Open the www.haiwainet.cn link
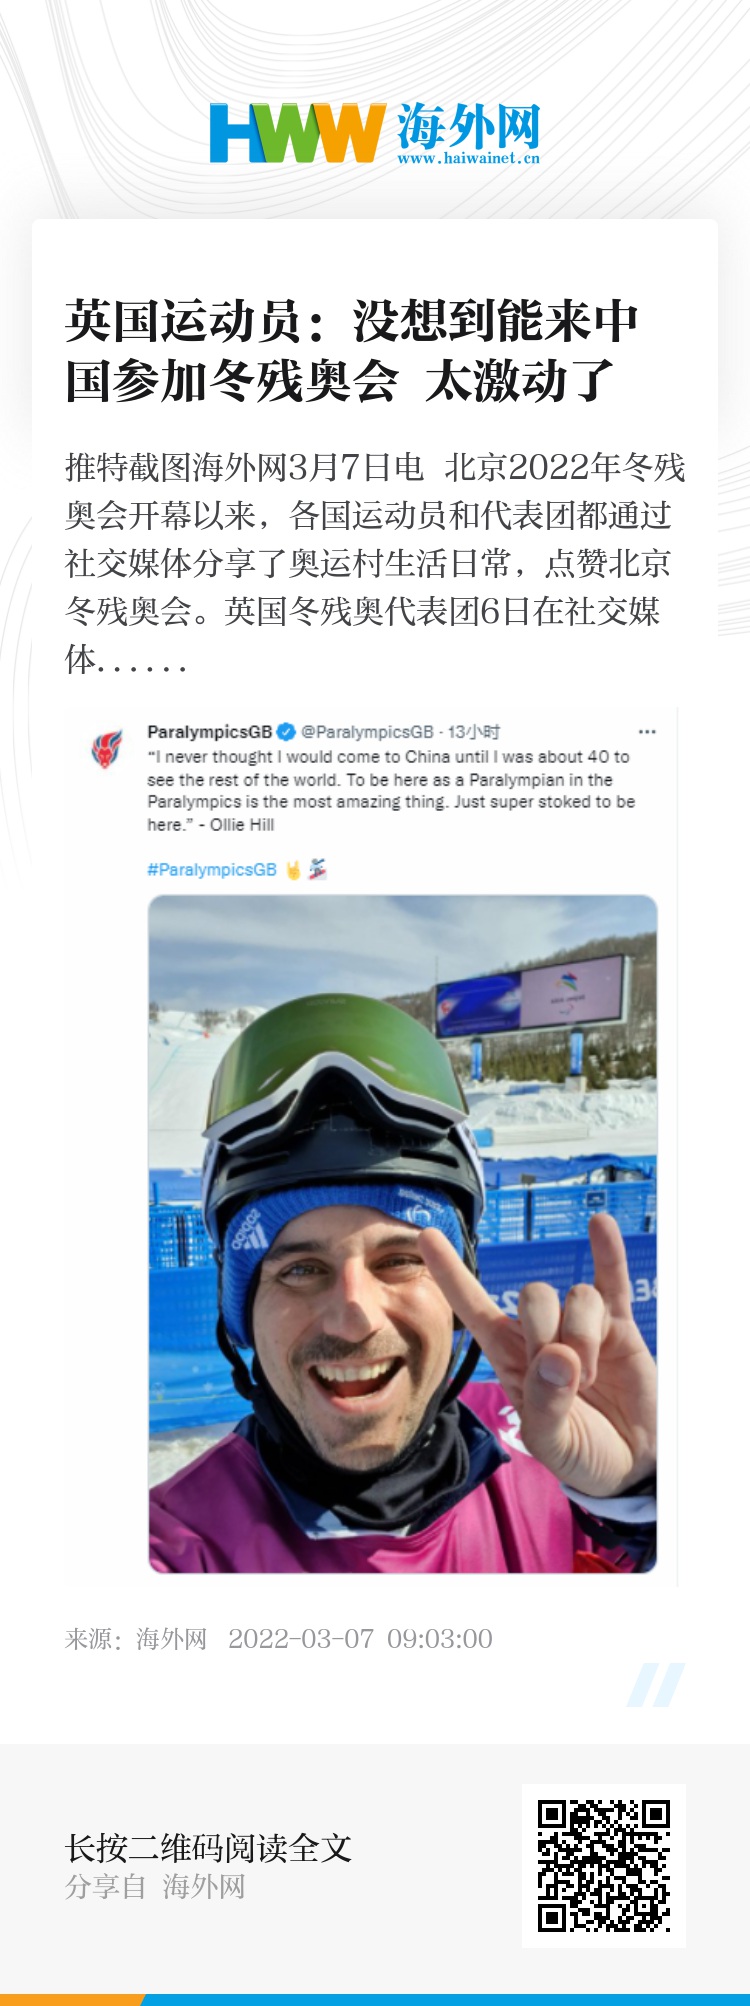This screenshot has width=750, height=2006. (468, 158)
